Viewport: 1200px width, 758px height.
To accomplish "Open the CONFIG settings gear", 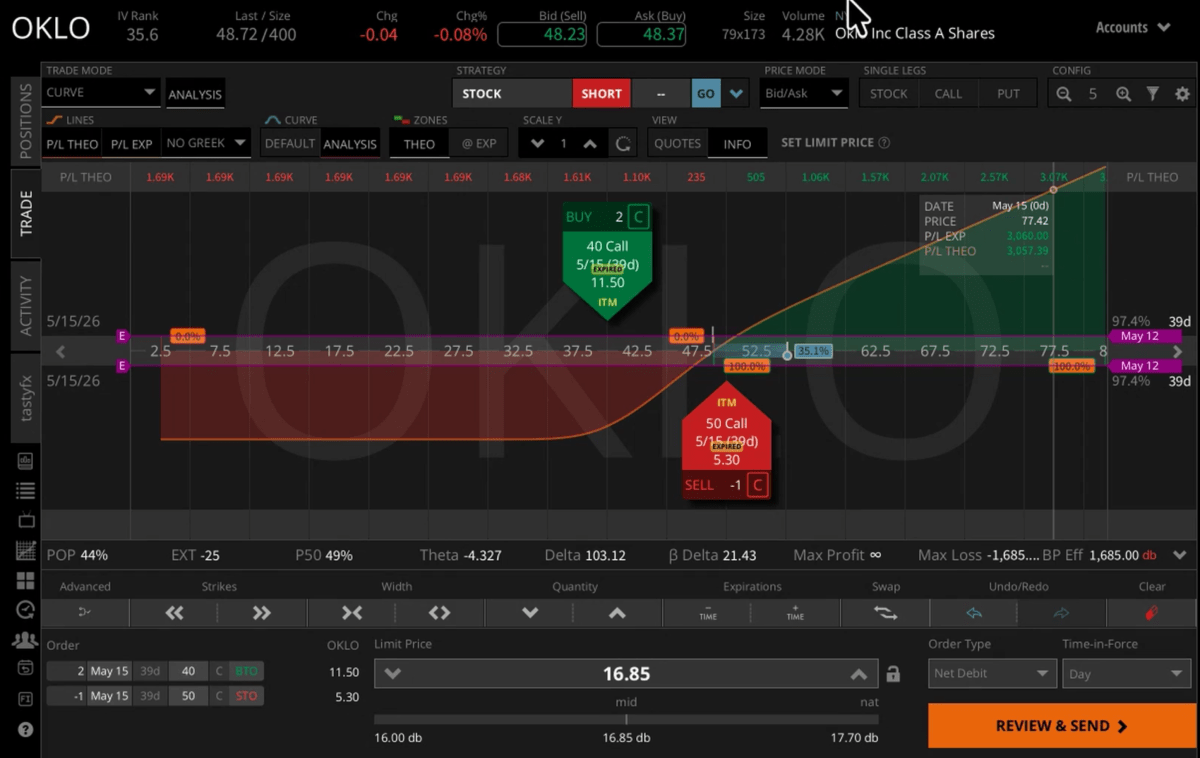I will click(1183, 93).
